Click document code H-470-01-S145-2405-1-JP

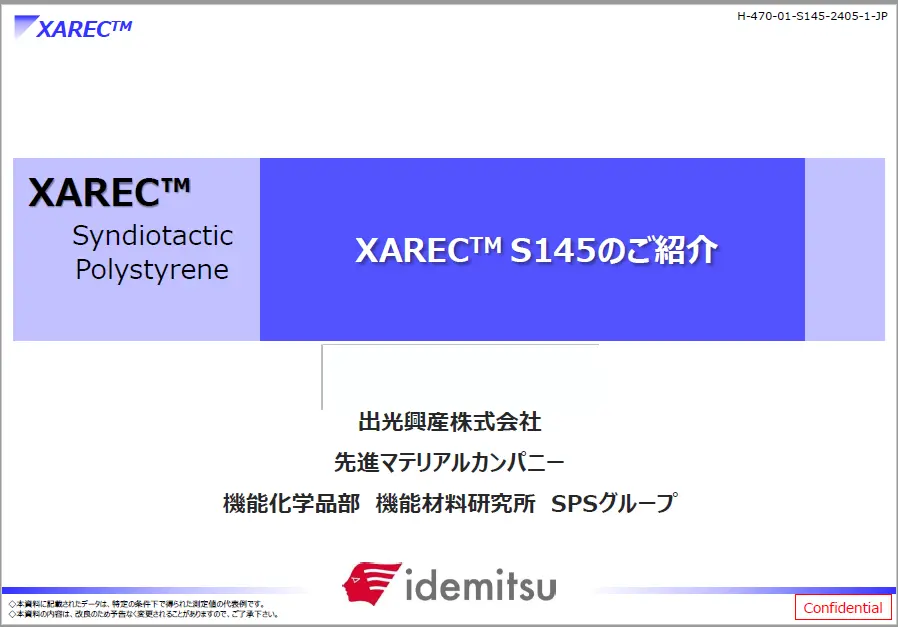(811, 16)
